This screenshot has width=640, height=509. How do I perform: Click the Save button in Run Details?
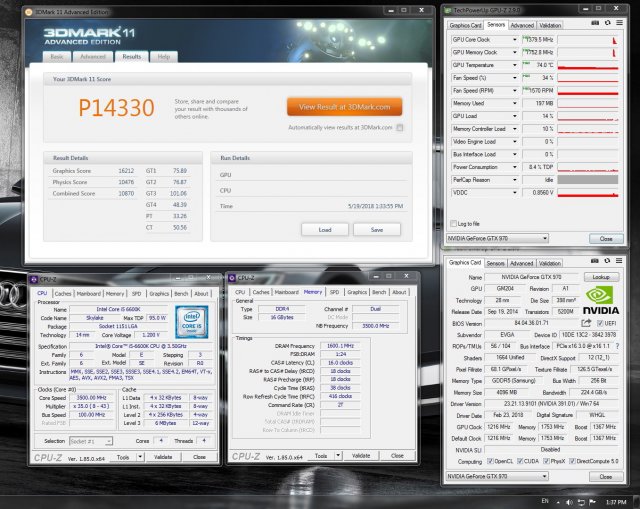pyautogui.click(x=376, y=229)
